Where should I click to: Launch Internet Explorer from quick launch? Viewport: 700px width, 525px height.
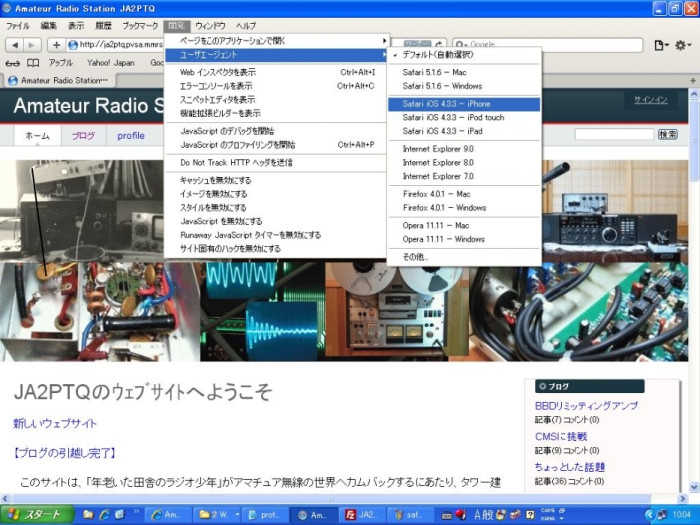point(104,515)
